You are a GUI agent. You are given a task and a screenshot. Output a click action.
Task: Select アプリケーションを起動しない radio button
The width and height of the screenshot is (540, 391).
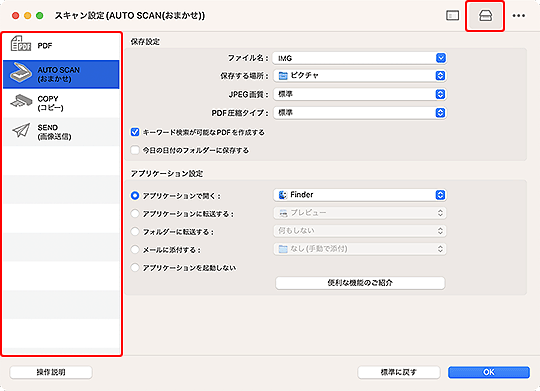point(135,267)
